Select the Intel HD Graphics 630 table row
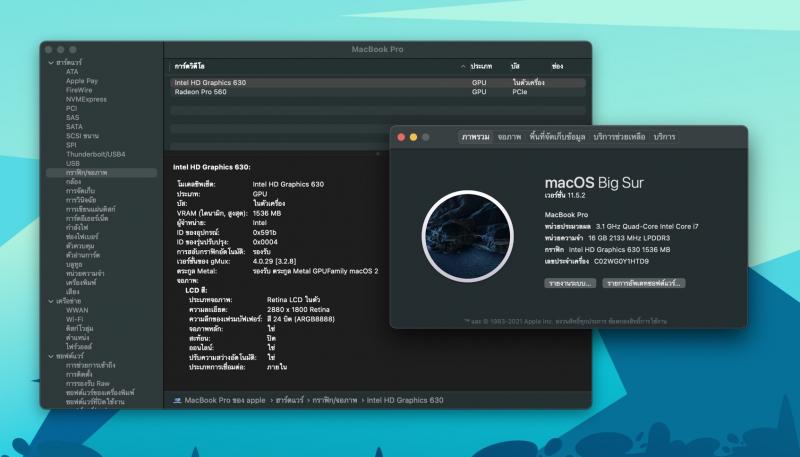This screenshot has height=457, width=800. click(378, 83)
